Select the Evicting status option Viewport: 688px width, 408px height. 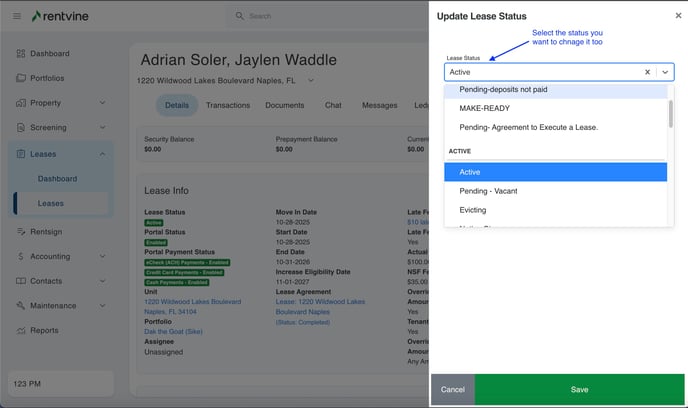474,210
